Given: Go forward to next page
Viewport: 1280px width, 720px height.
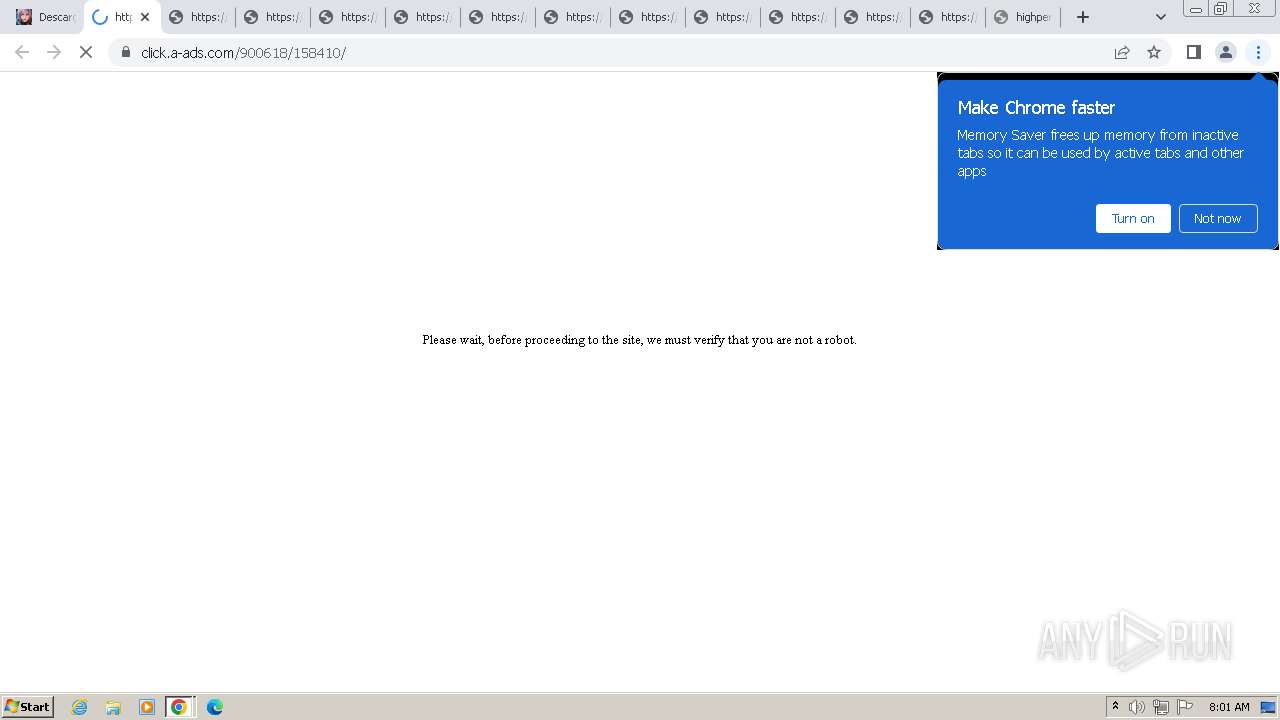Looking at the screenshot, I should pos(54,52).
